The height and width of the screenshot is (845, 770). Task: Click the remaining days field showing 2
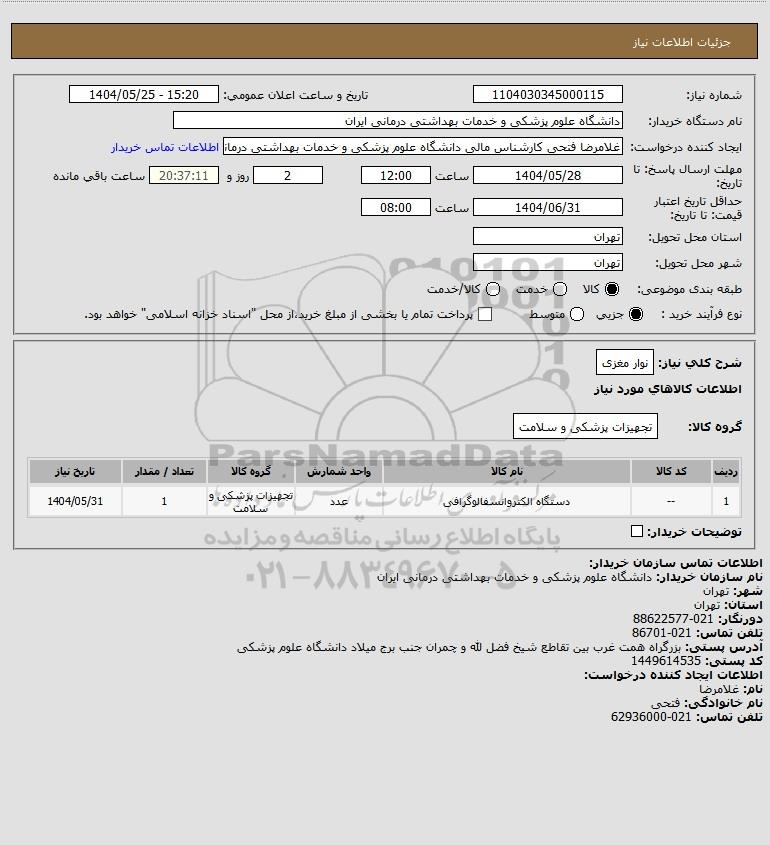[288, 175]
